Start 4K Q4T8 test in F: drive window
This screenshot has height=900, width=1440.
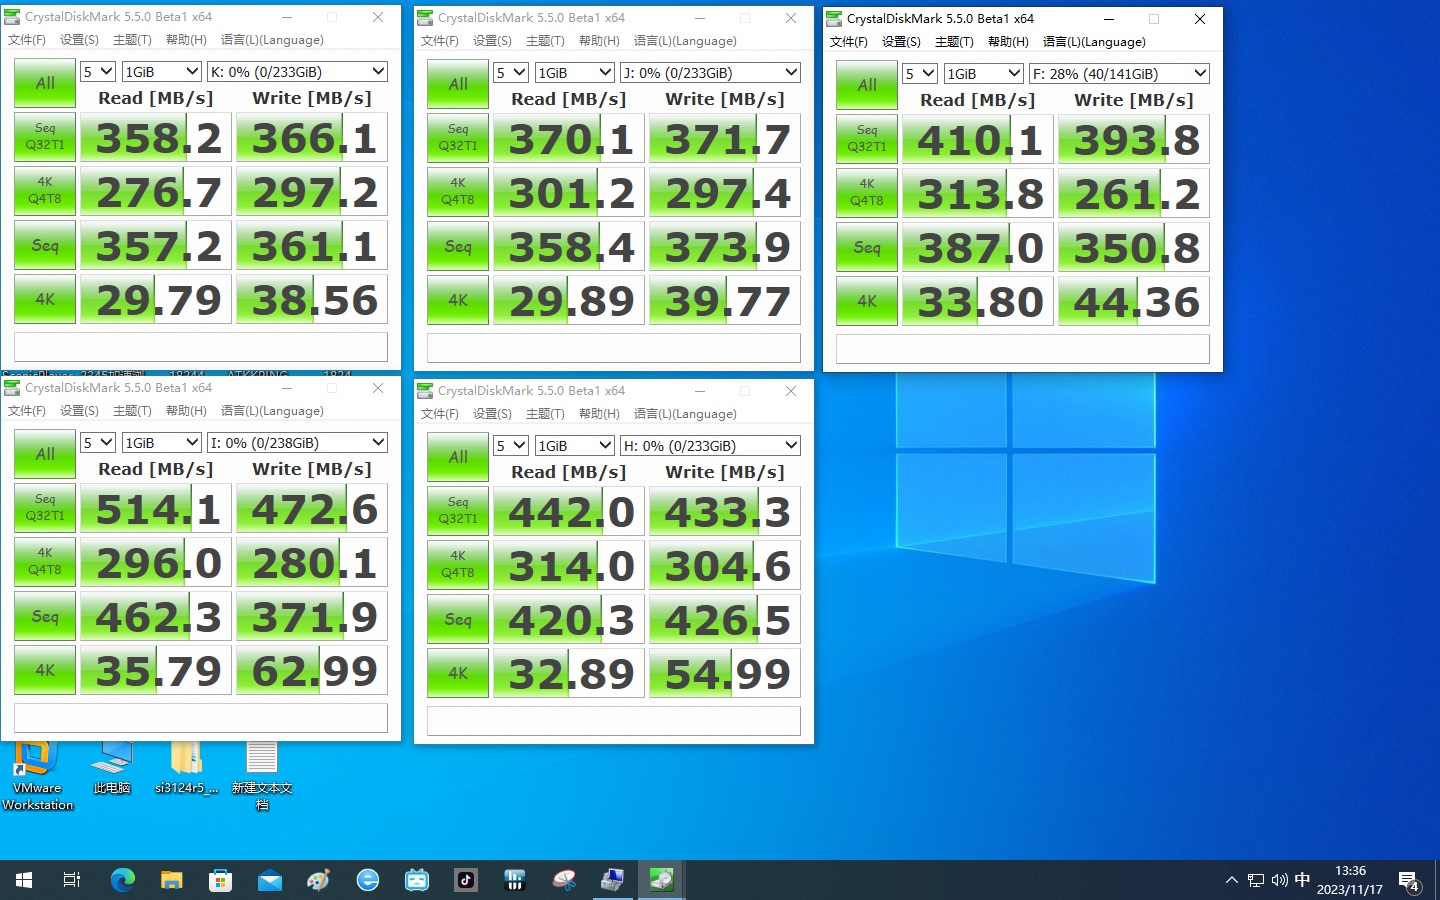coord(867,193)
